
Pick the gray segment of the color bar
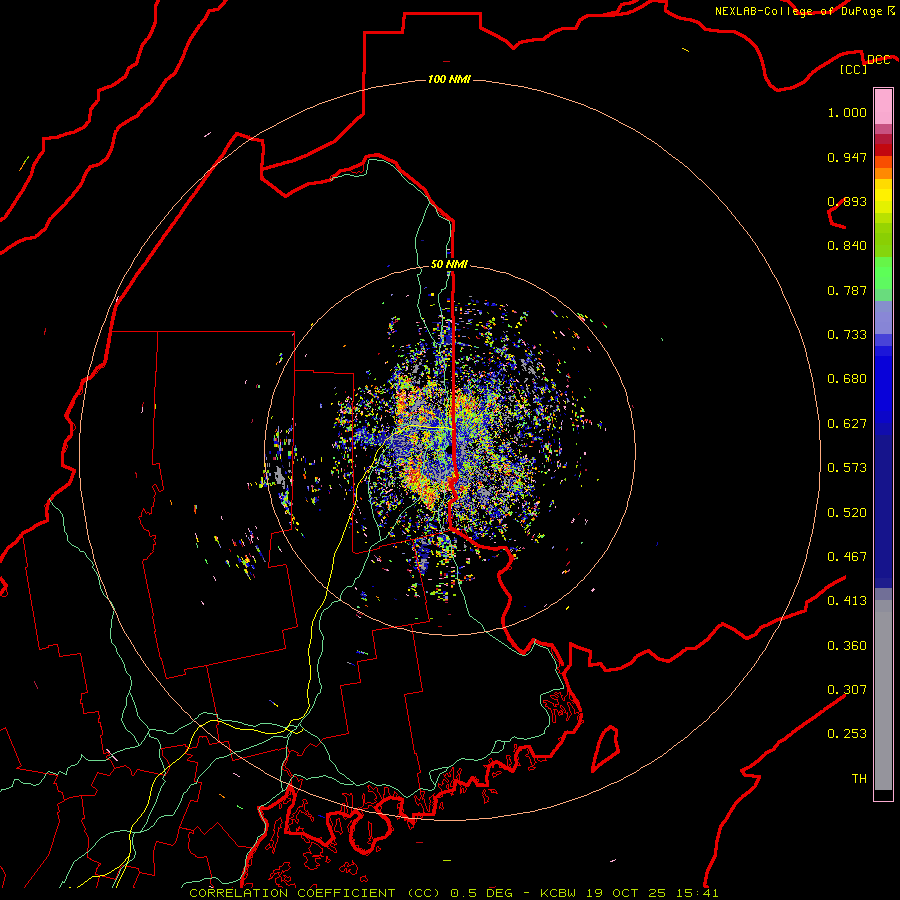883,695
